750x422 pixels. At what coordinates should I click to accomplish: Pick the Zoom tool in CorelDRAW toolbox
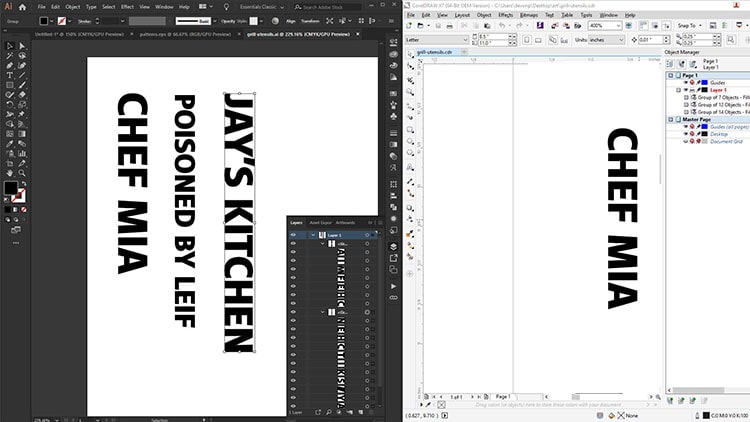click(x=411, y=90)
